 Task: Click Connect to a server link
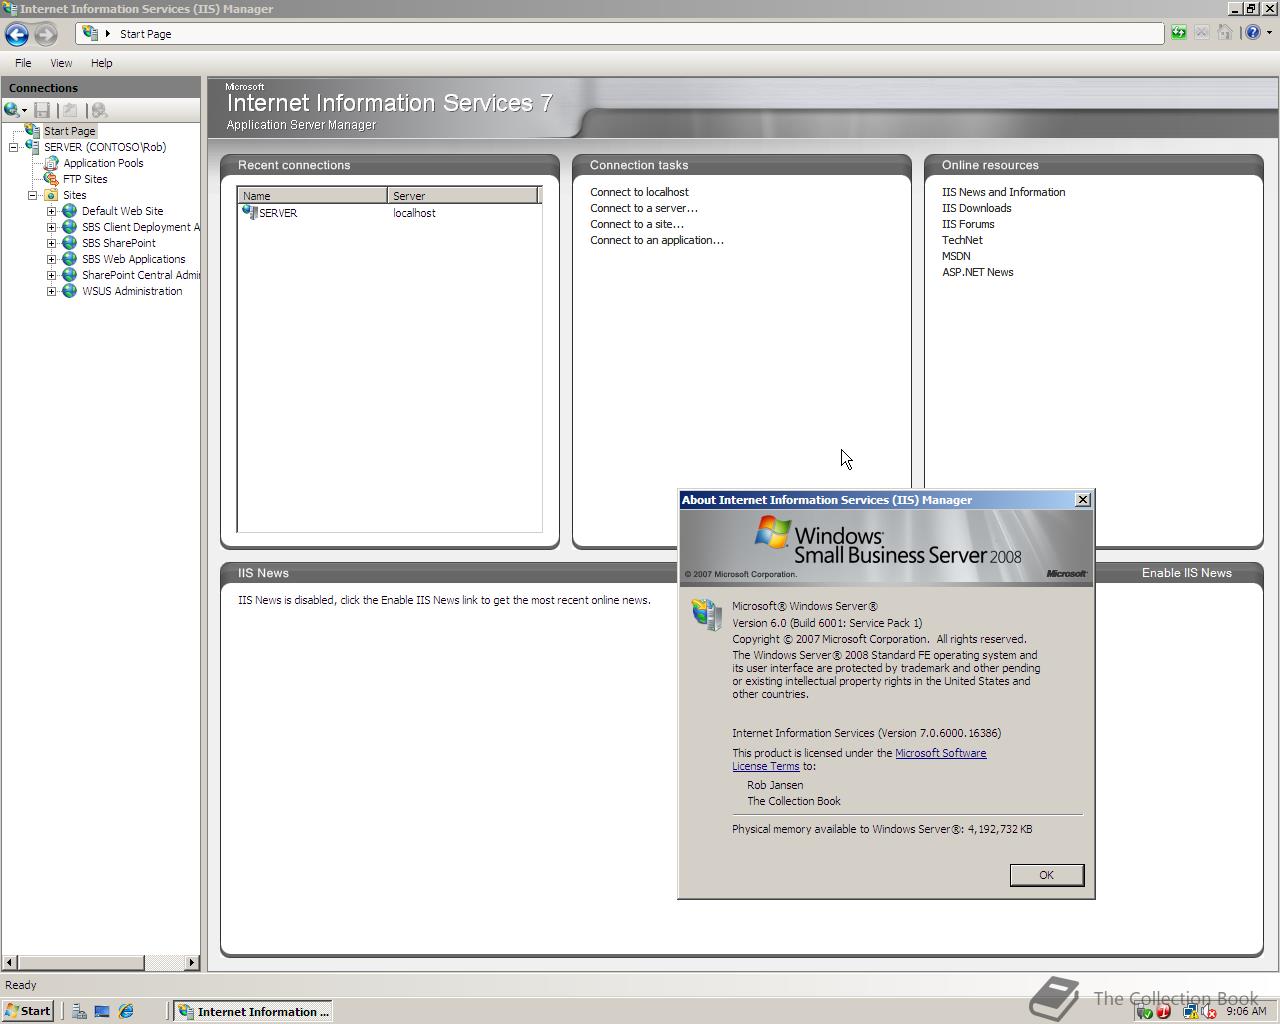tap(644, 208)
